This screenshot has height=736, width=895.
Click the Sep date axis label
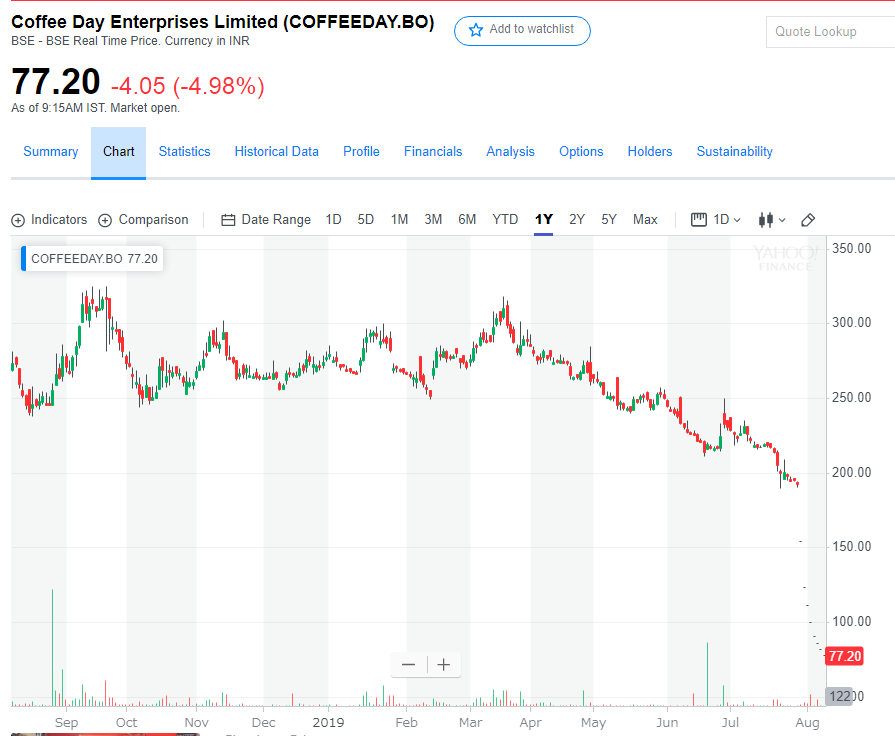click(66, 722)
